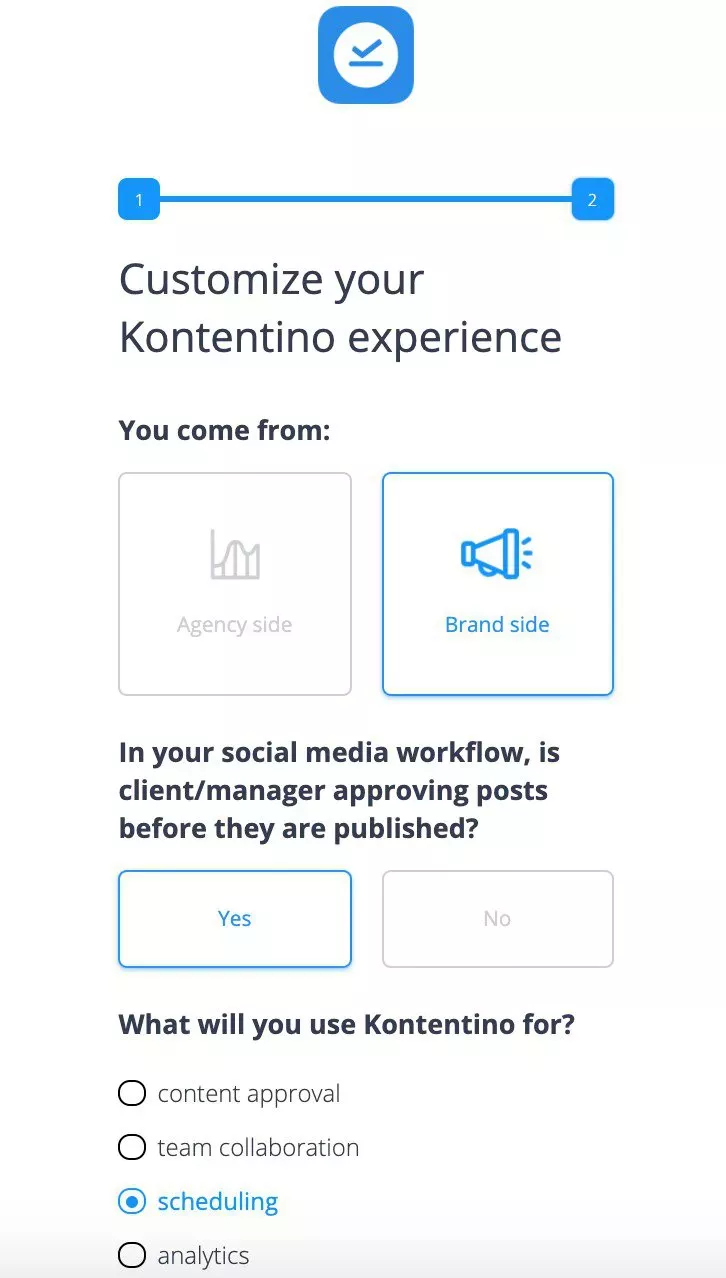Select the scheduling radio button
Screen dimensions: 726x1278
132,1201
